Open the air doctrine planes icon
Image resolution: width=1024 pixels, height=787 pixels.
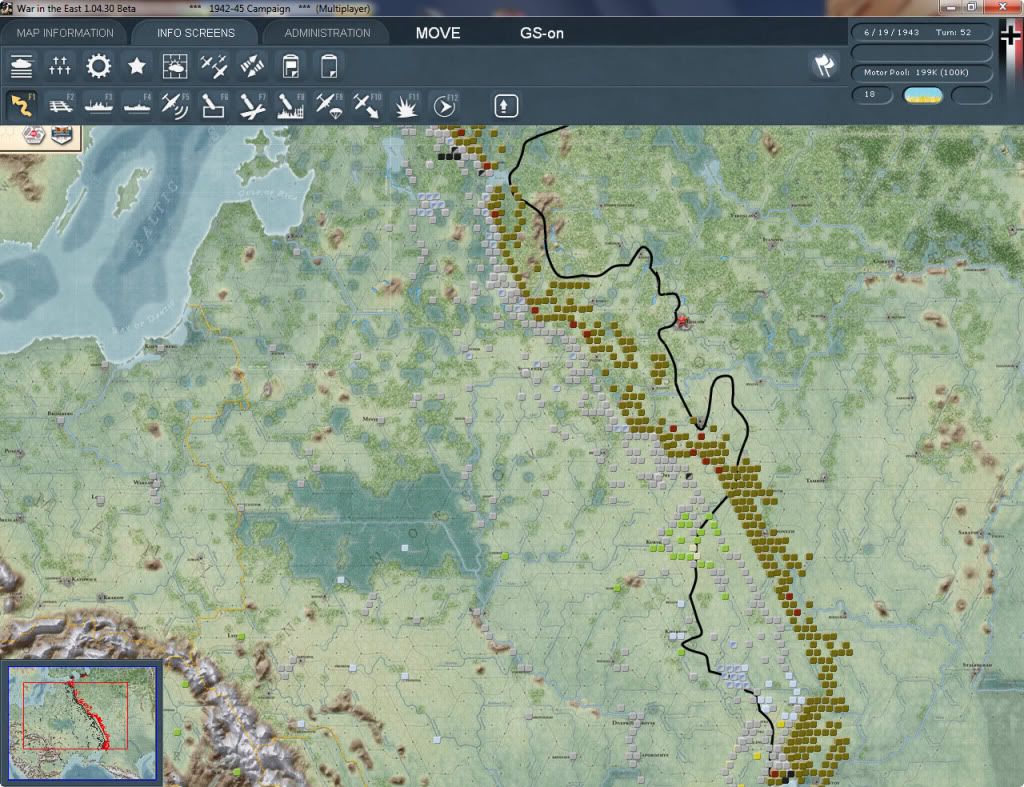[214, 66]
